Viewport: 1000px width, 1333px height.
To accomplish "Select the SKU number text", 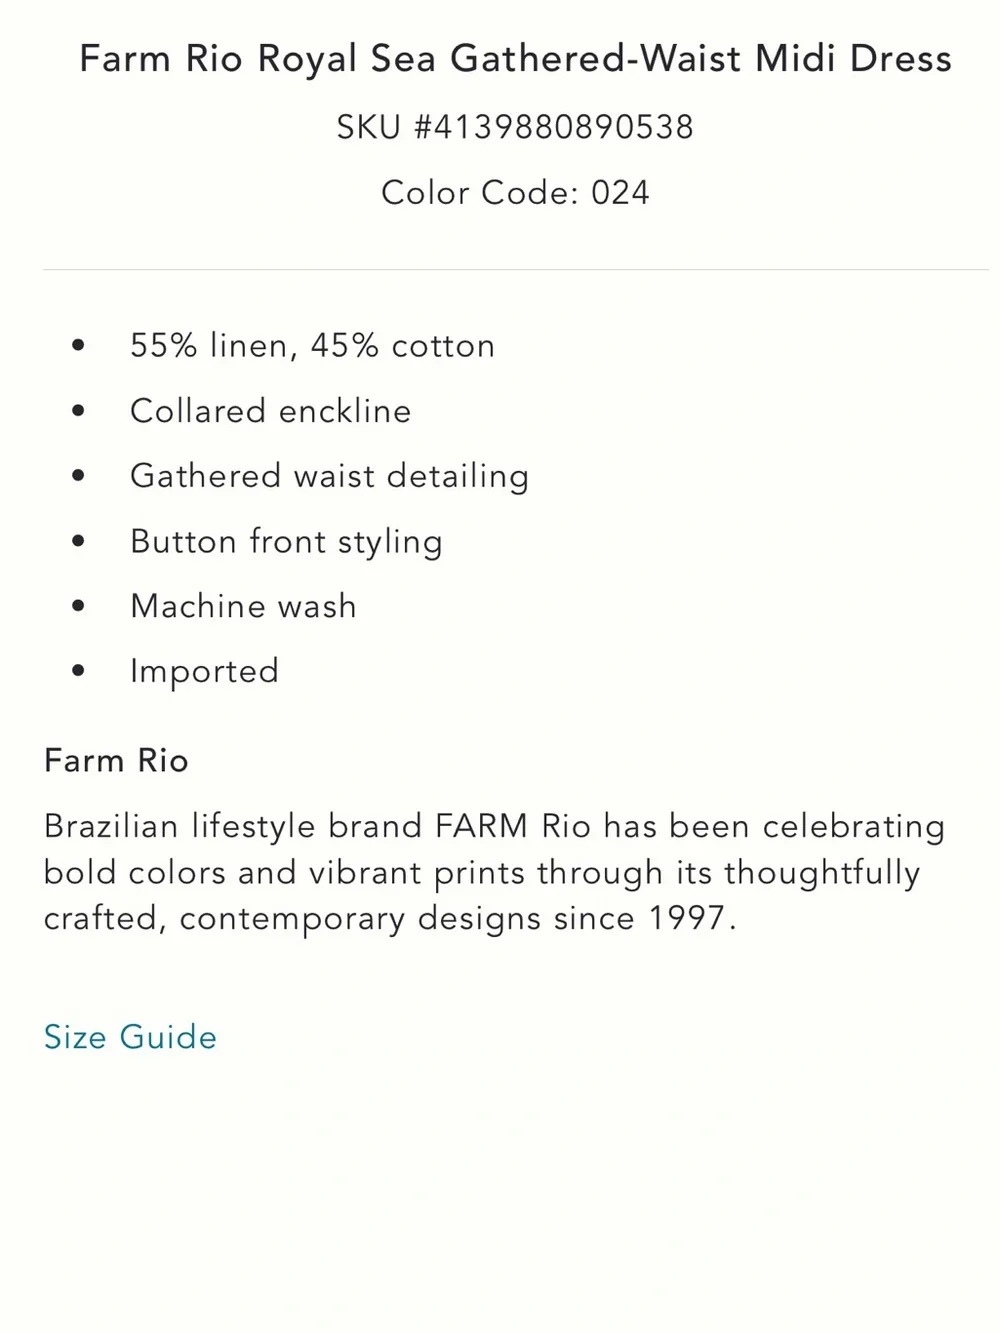I will (x=515, y=127).
